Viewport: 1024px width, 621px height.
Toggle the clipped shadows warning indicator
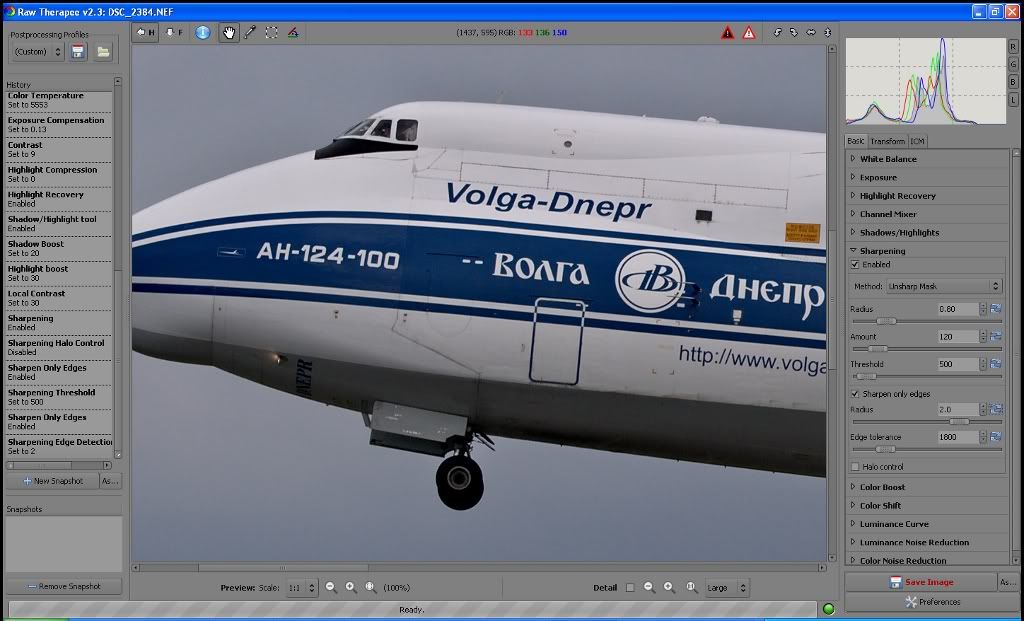pos(728,33)
